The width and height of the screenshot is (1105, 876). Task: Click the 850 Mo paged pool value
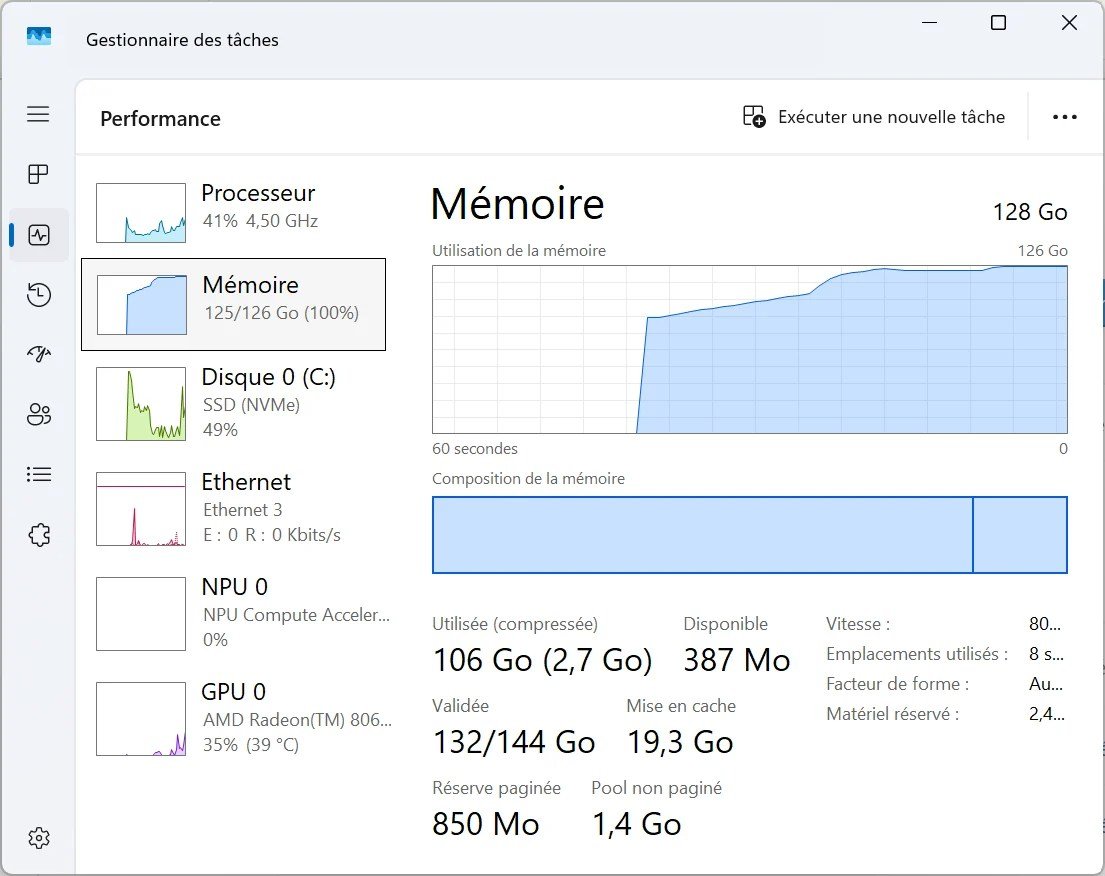click(x=486, y=824)
